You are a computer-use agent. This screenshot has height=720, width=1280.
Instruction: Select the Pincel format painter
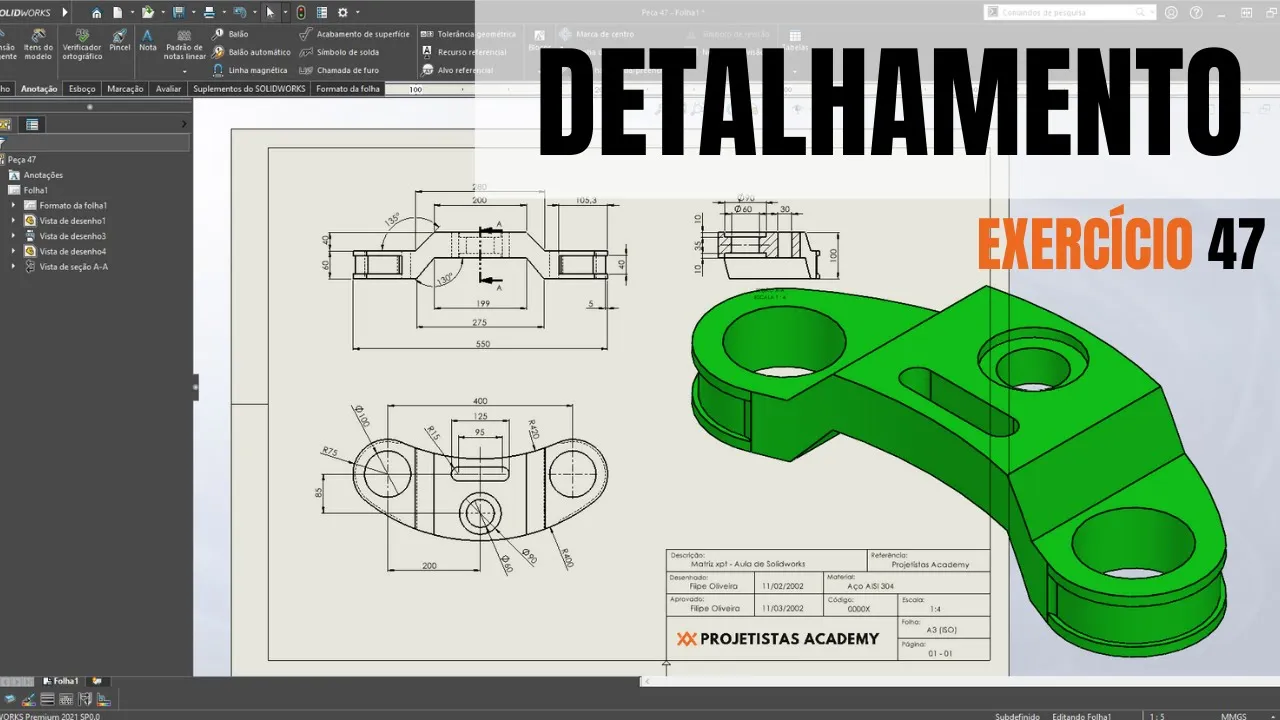pyautogui.click(x=120, y=41)
